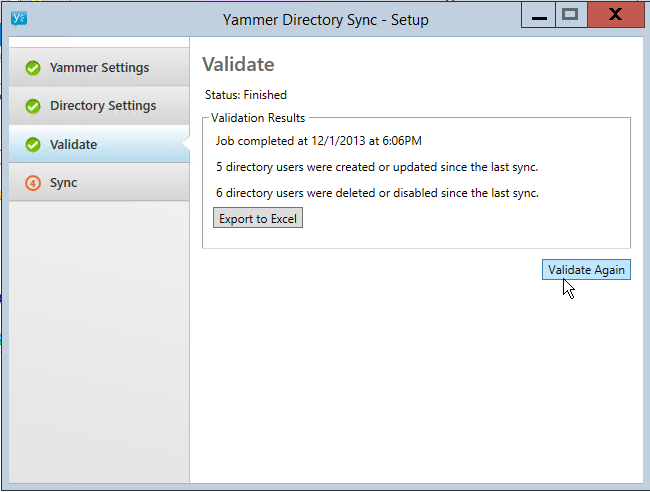Click the orange step 4 icon beside Sync
Viewport: 650px width, 492px height.
33,183
